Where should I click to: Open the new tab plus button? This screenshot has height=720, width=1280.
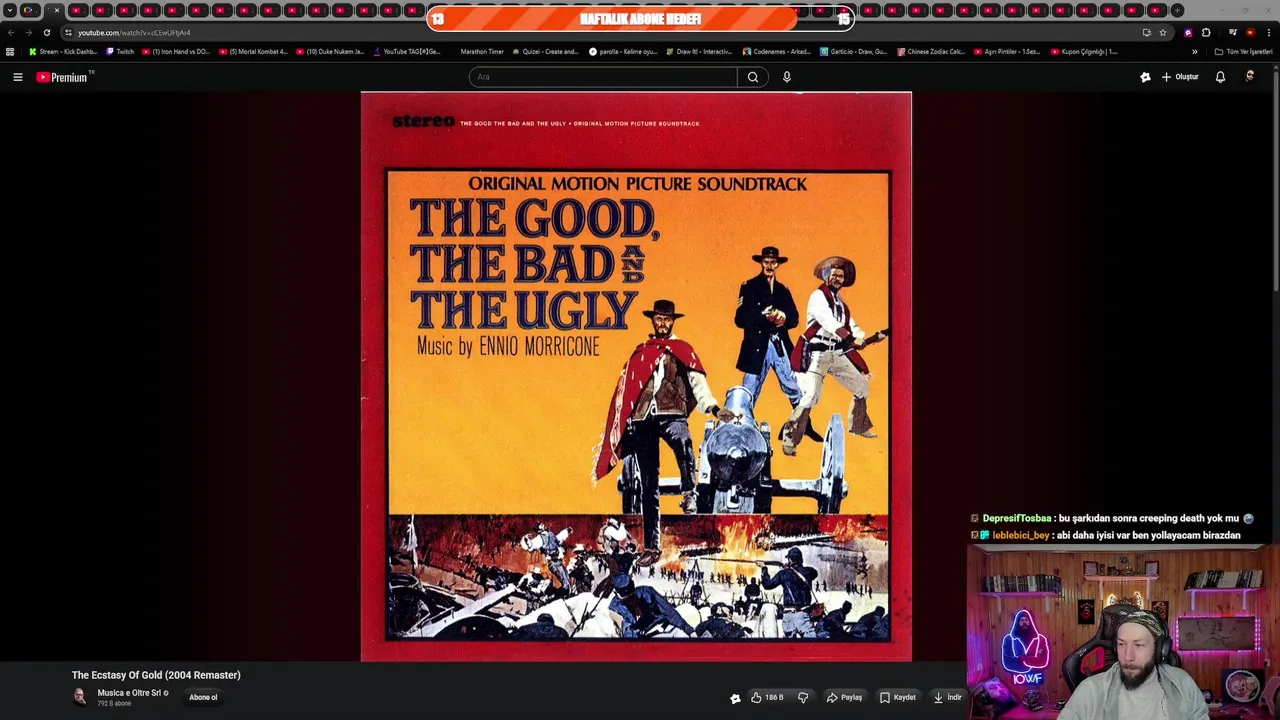[x=1177, y=10]
